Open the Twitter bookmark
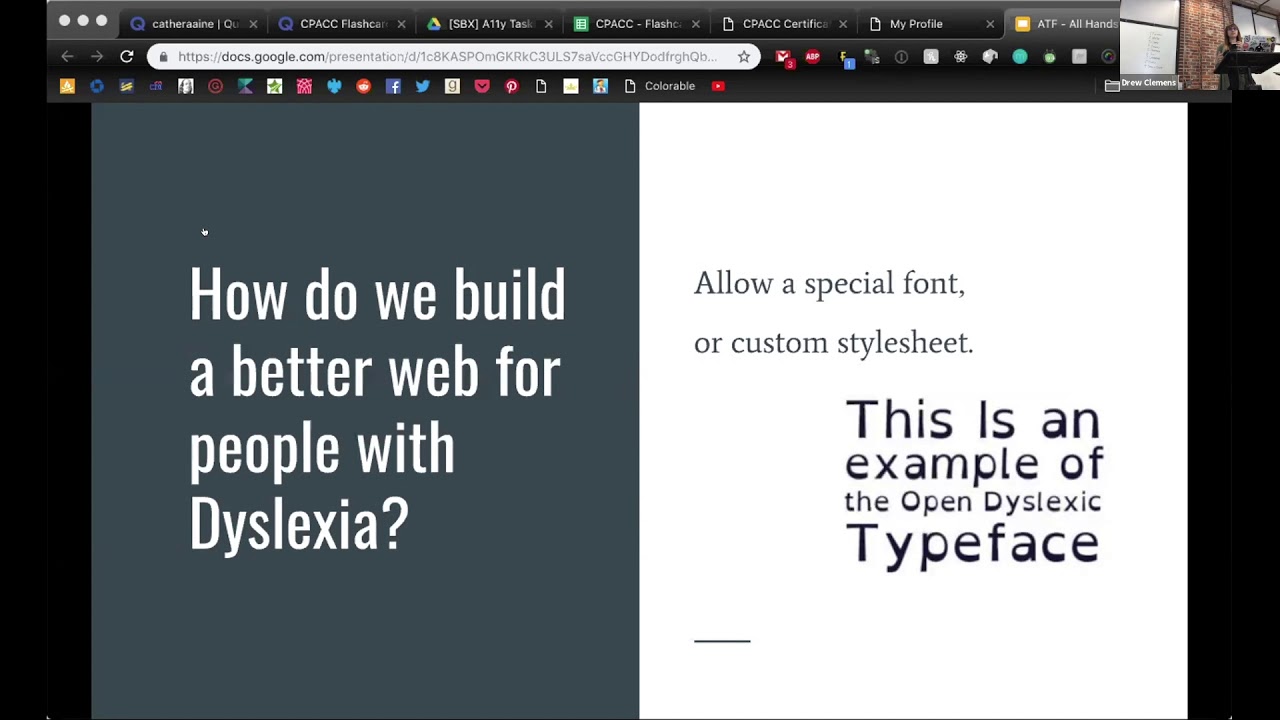Image resolution: width=1280 pixels, height=720 pixels. click(x=423, y=86)
